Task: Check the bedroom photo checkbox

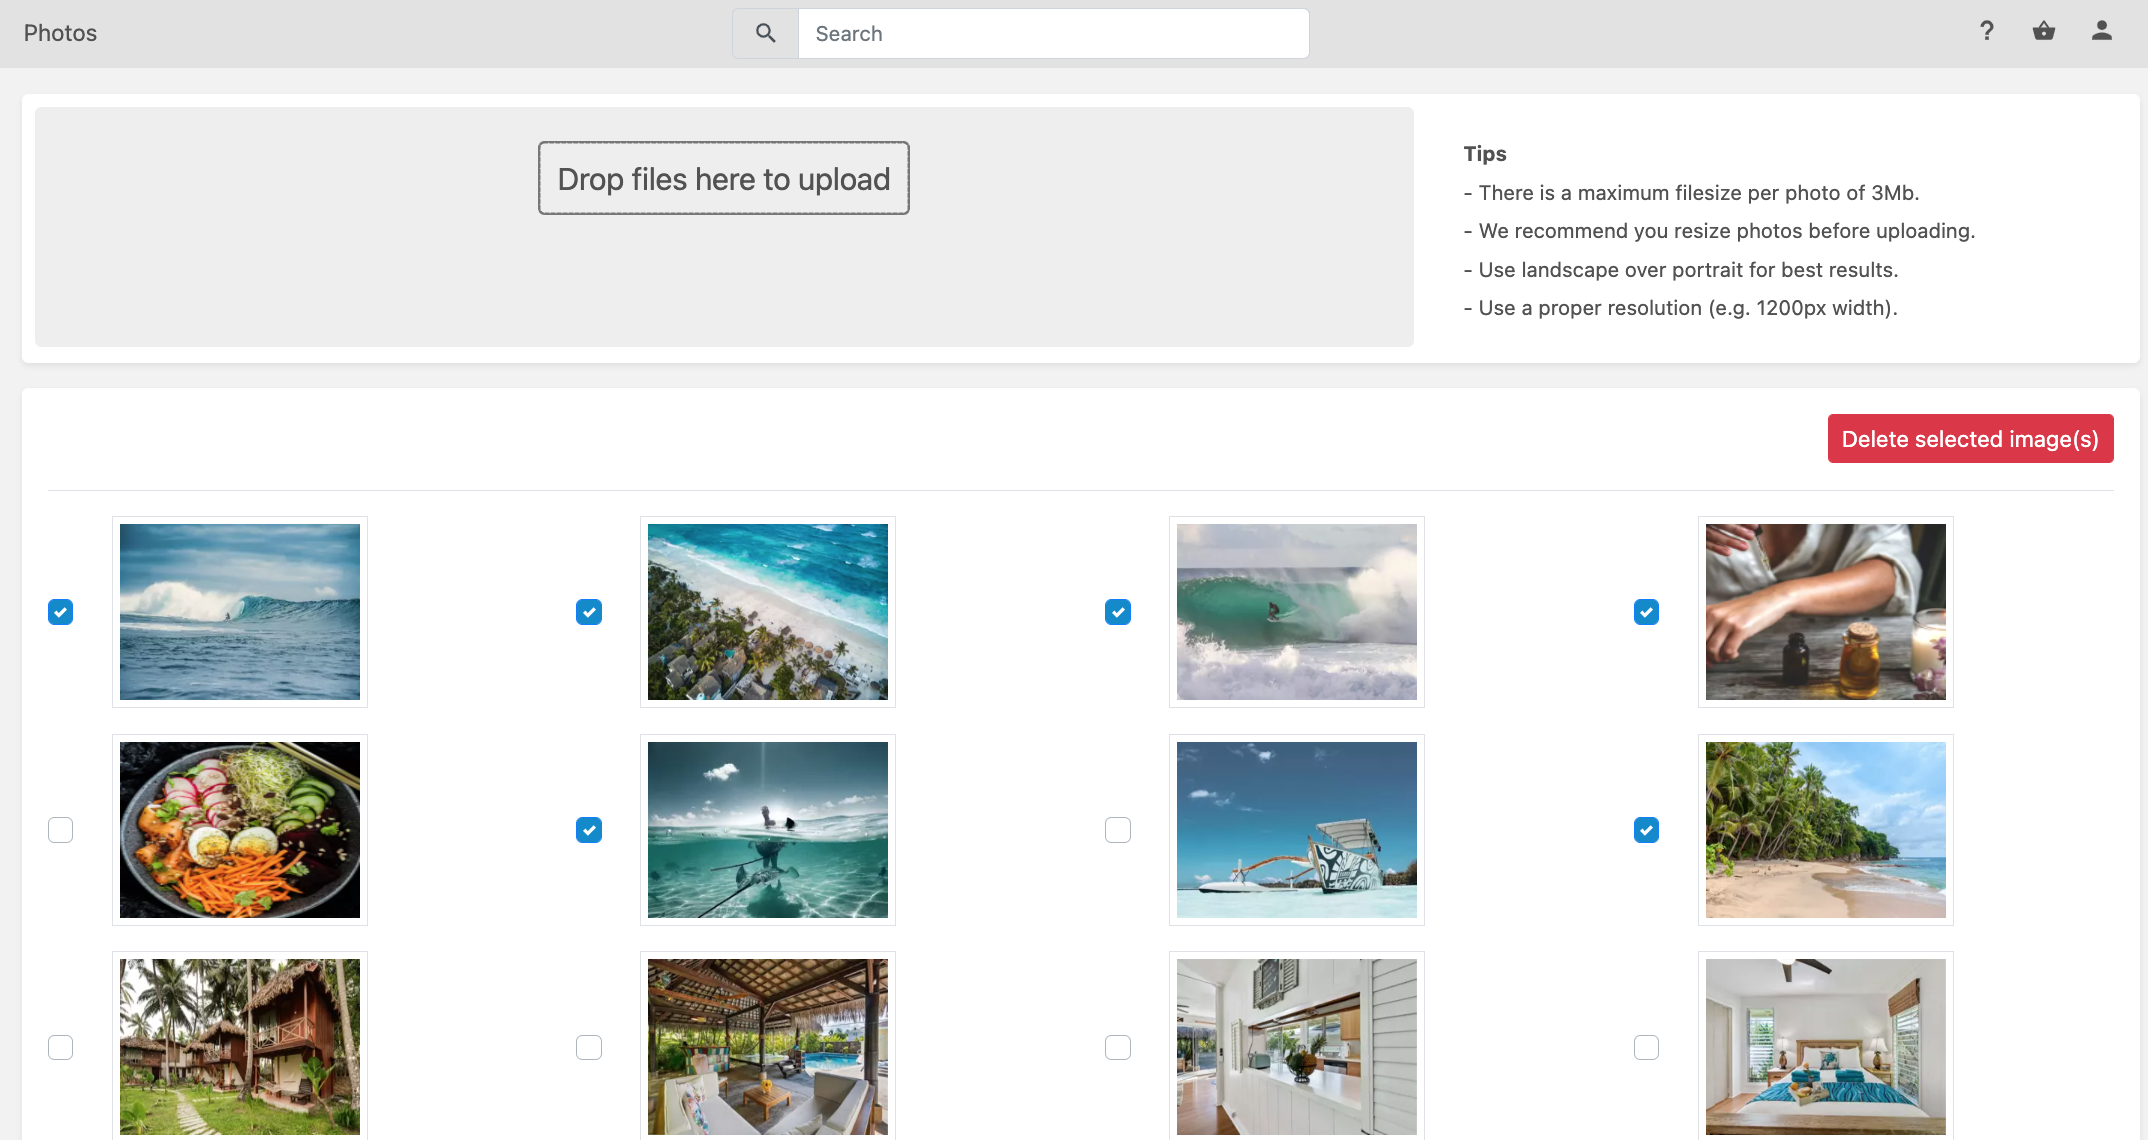Action: click(1646, 1047)
